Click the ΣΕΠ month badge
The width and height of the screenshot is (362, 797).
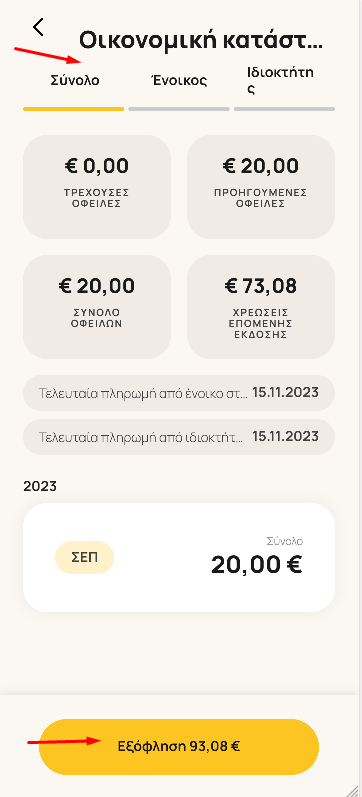coord(84,557)
